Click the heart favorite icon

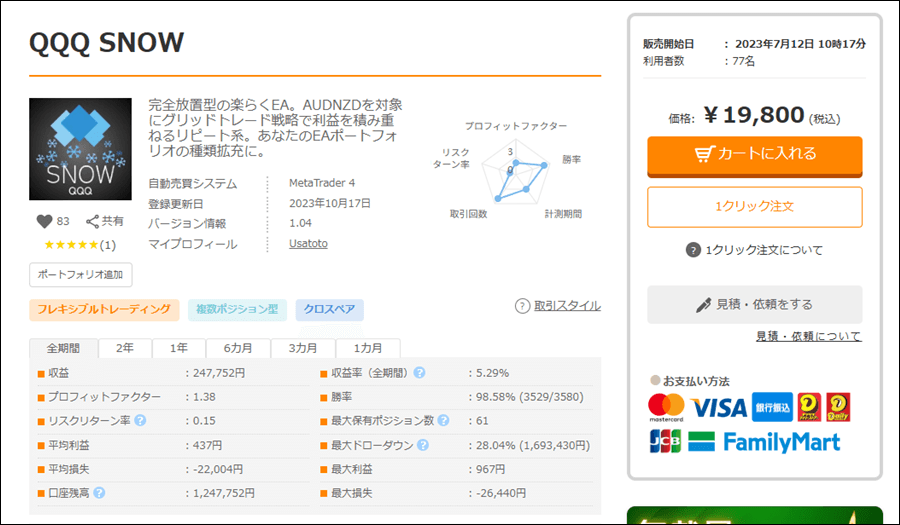point(44,222)
